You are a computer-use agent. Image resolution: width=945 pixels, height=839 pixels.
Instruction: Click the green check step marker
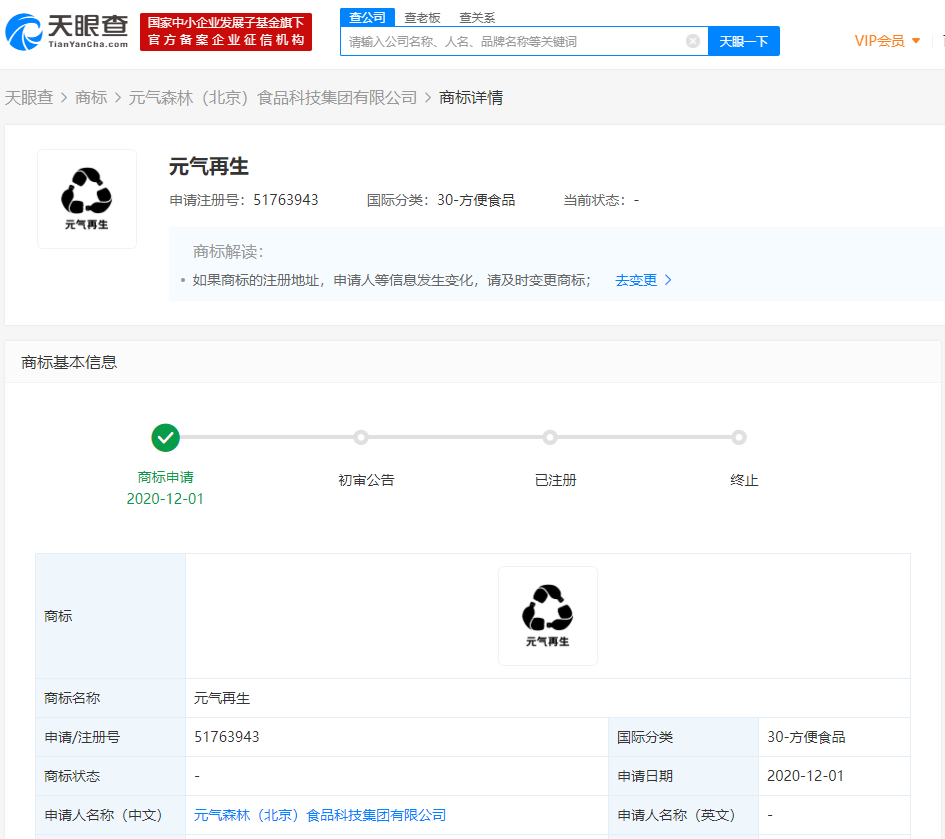tap(166, 438)
